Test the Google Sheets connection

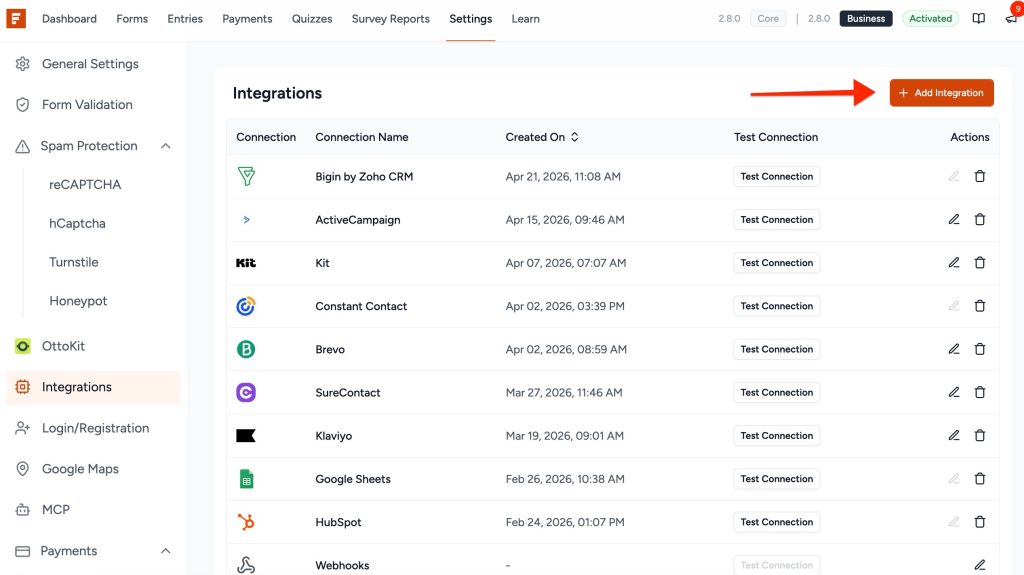click(x=776, y=479)
